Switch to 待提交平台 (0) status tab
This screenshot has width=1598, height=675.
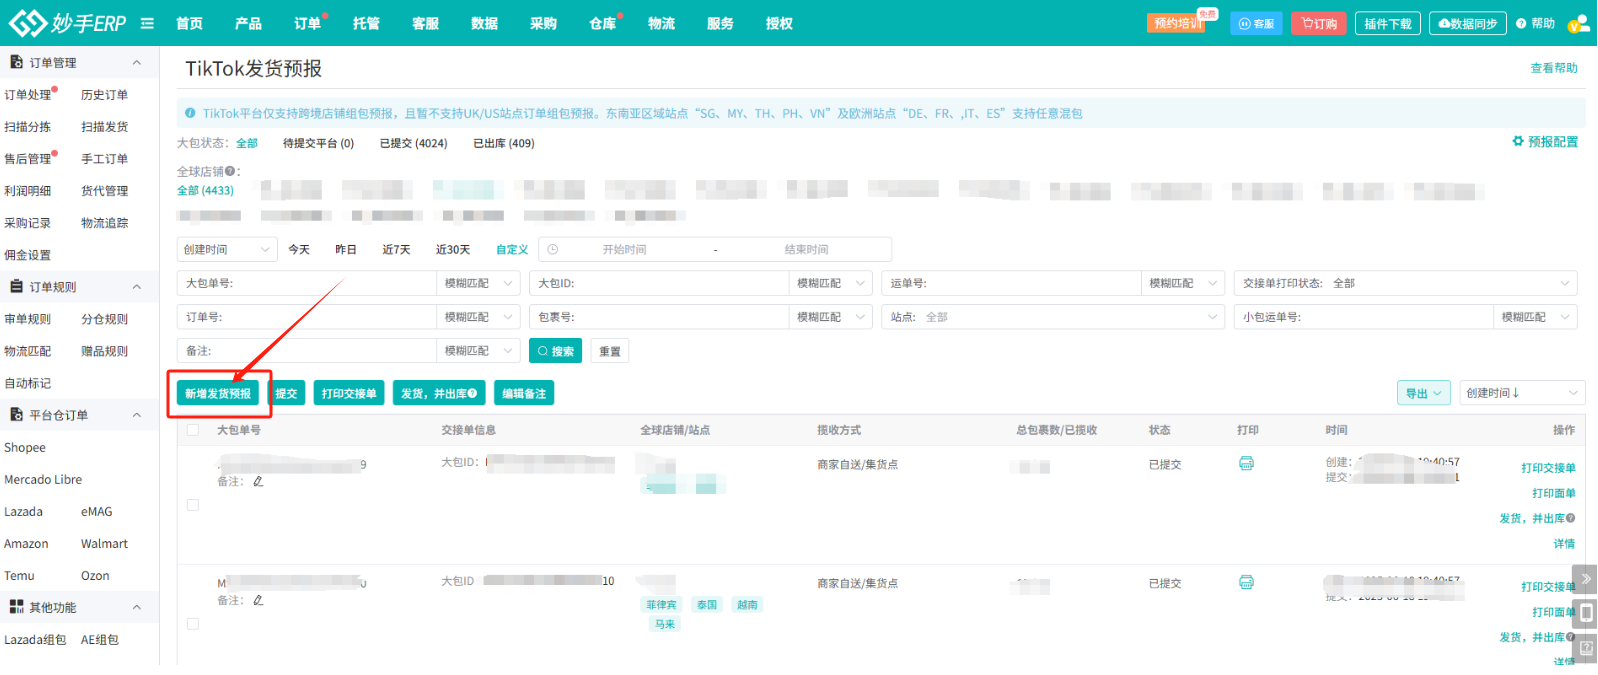tap(318, 143)
